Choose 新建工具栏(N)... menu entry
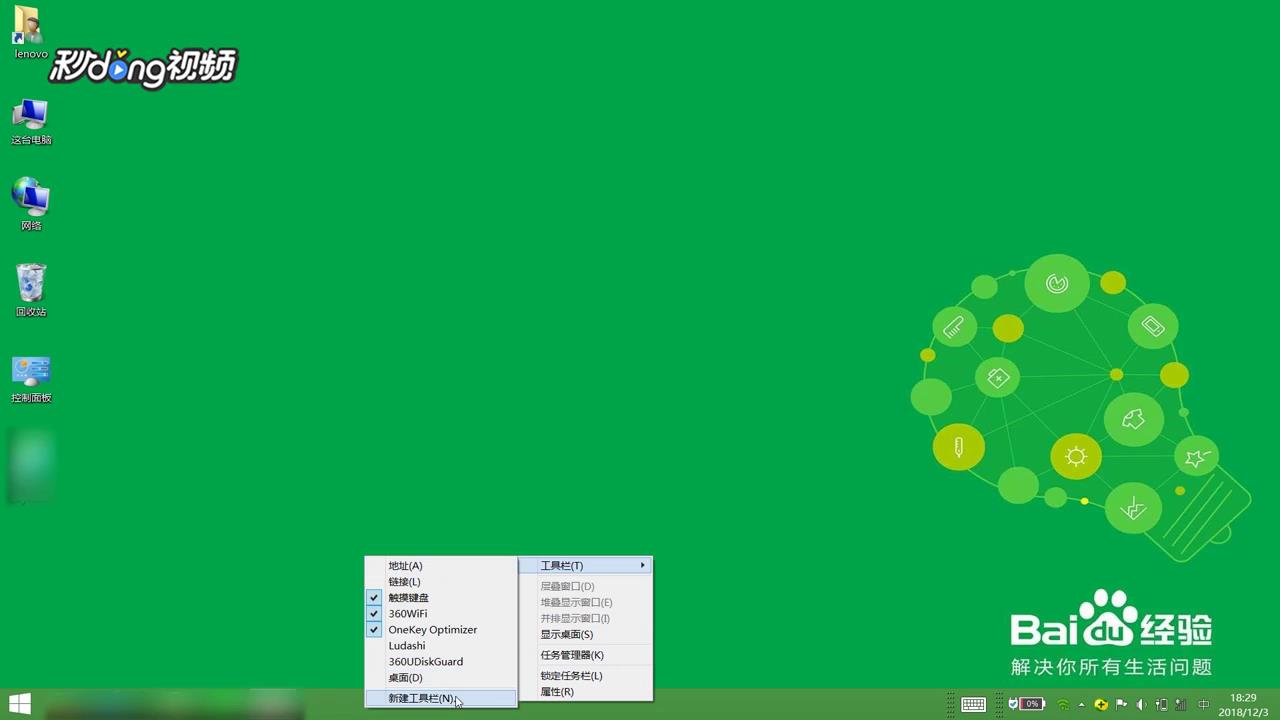 click(441, 698)
